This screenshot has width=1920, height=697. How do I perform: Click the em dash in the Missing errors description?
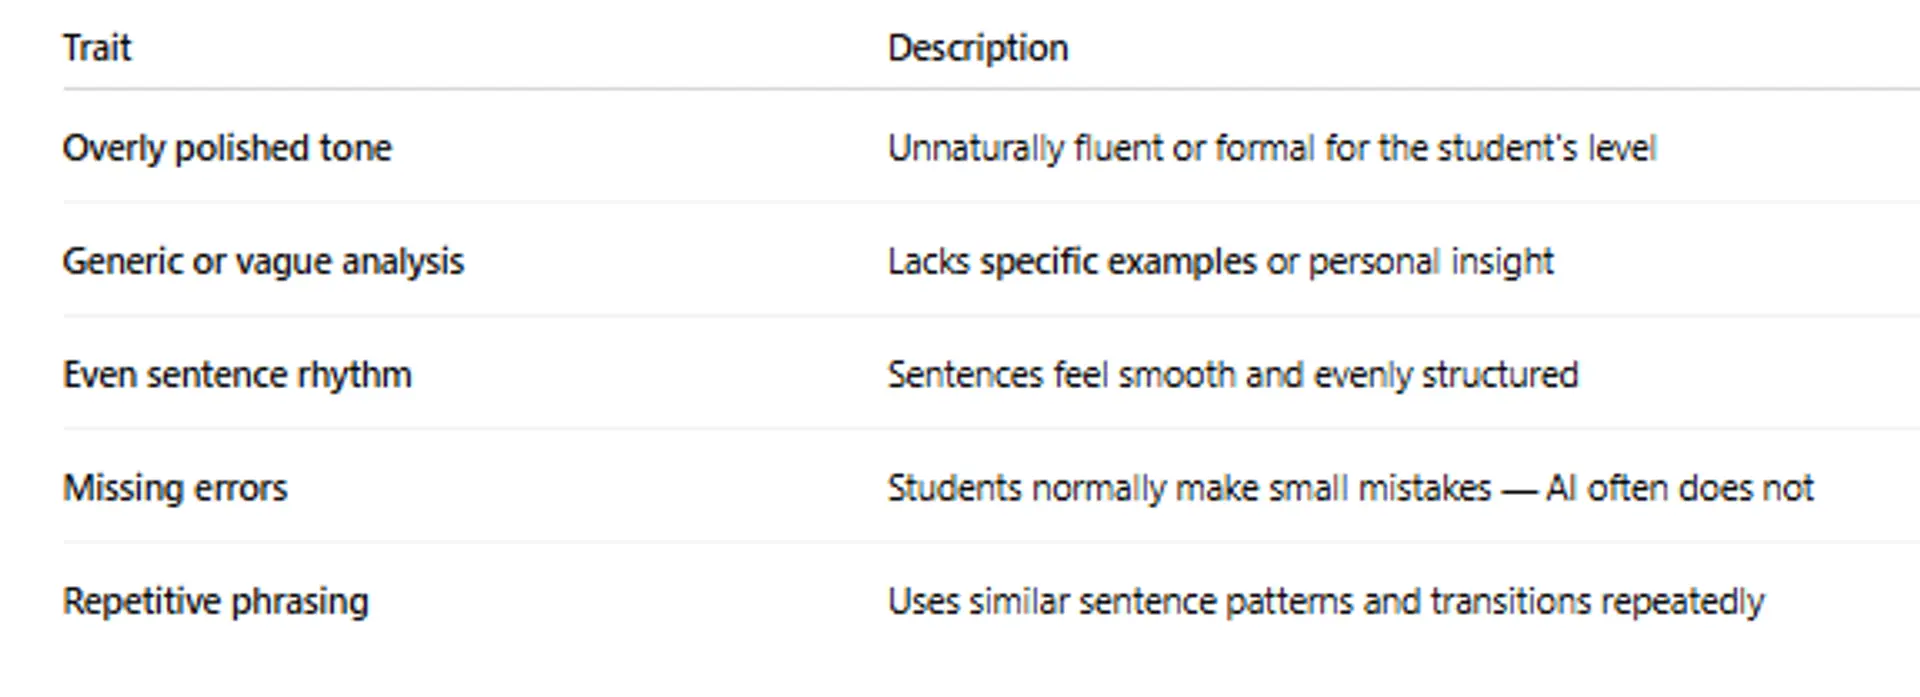click(x=1518, y=488)
